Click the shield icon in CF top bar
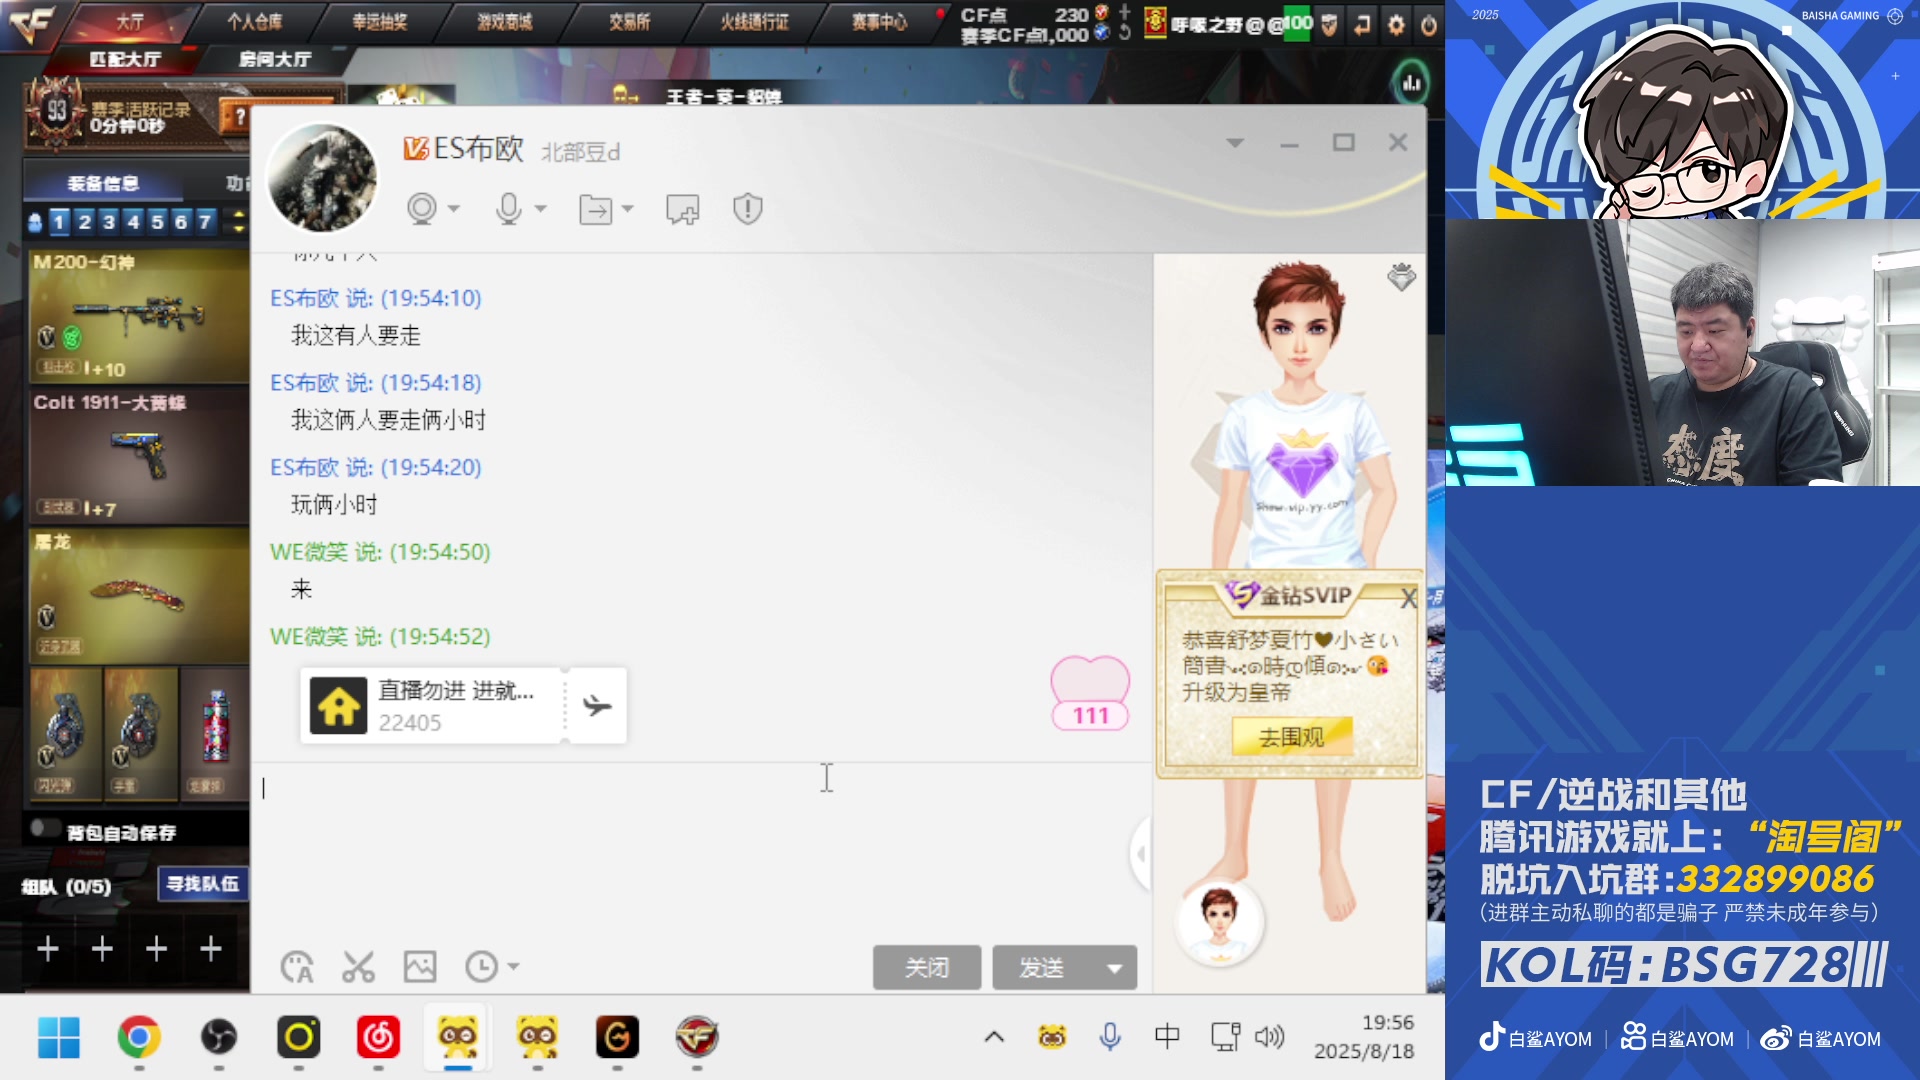This screenshot has height=1080, width=1920. (1329, 25)
